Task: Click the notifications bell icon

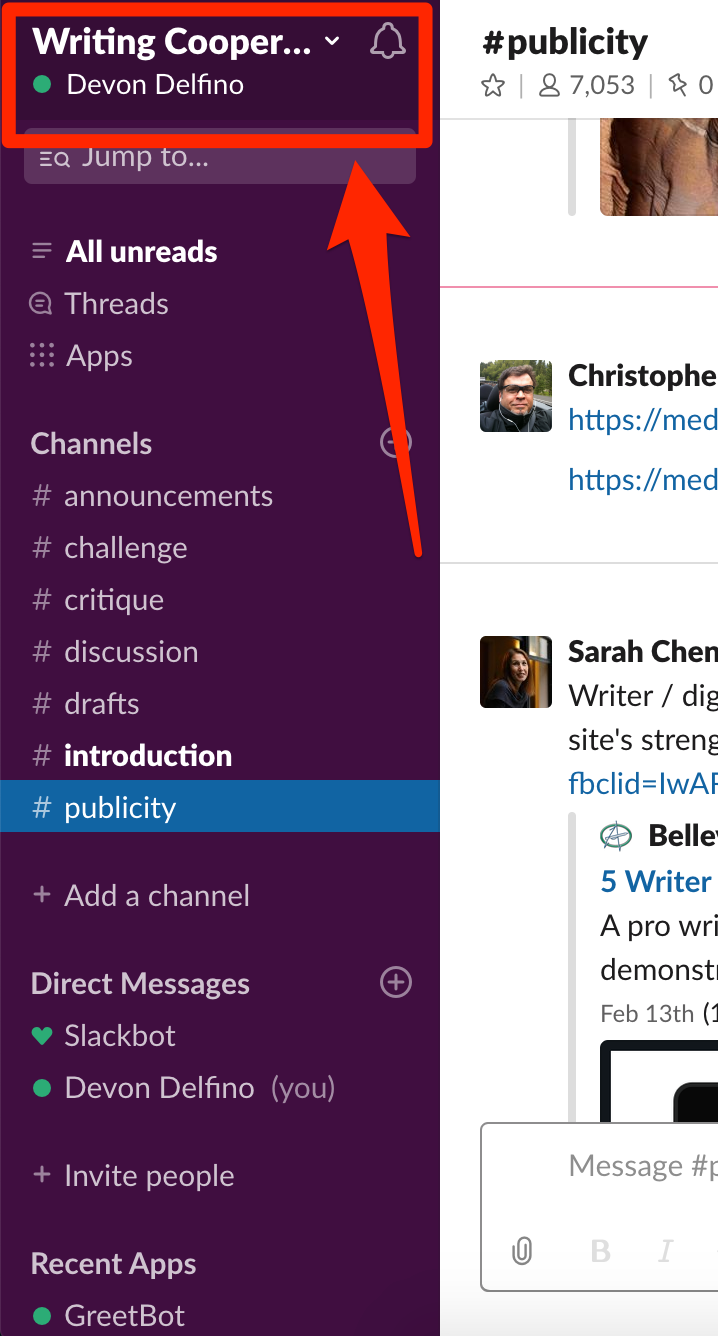Action: coord(388,41)
